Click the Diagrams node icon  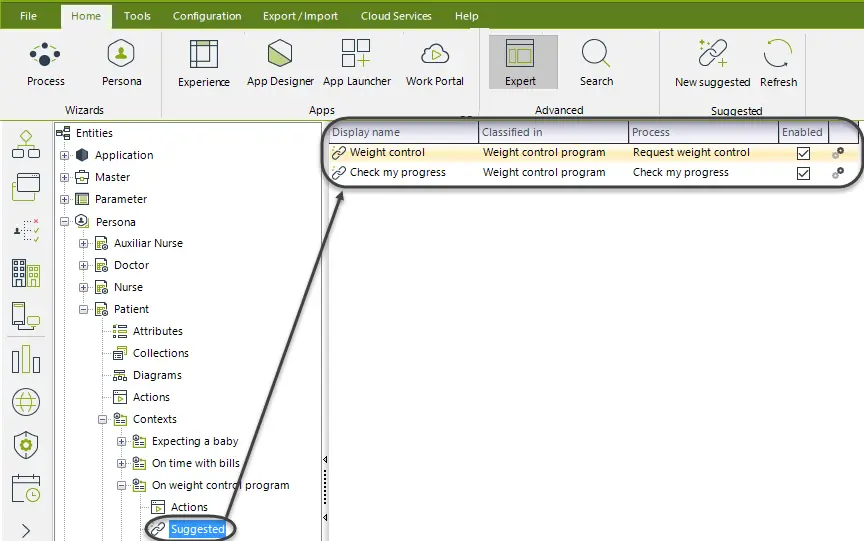(120, 375)
